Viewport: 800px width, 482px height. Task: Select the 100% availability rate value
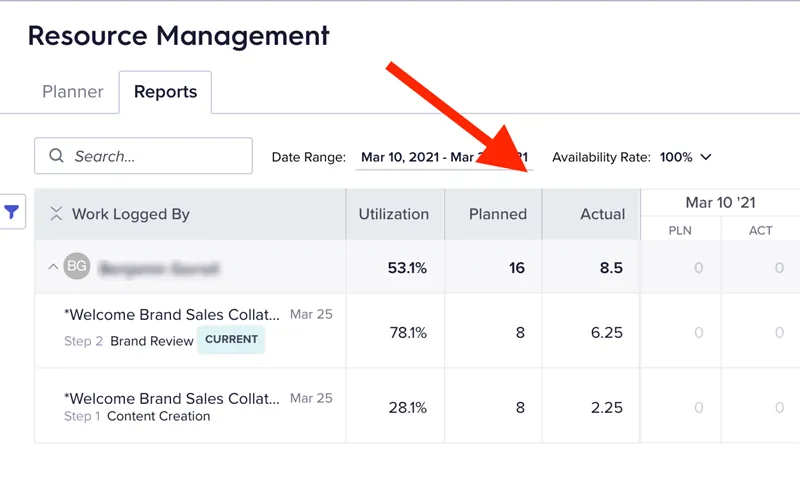pyautogui.click(x=676, y=157)
